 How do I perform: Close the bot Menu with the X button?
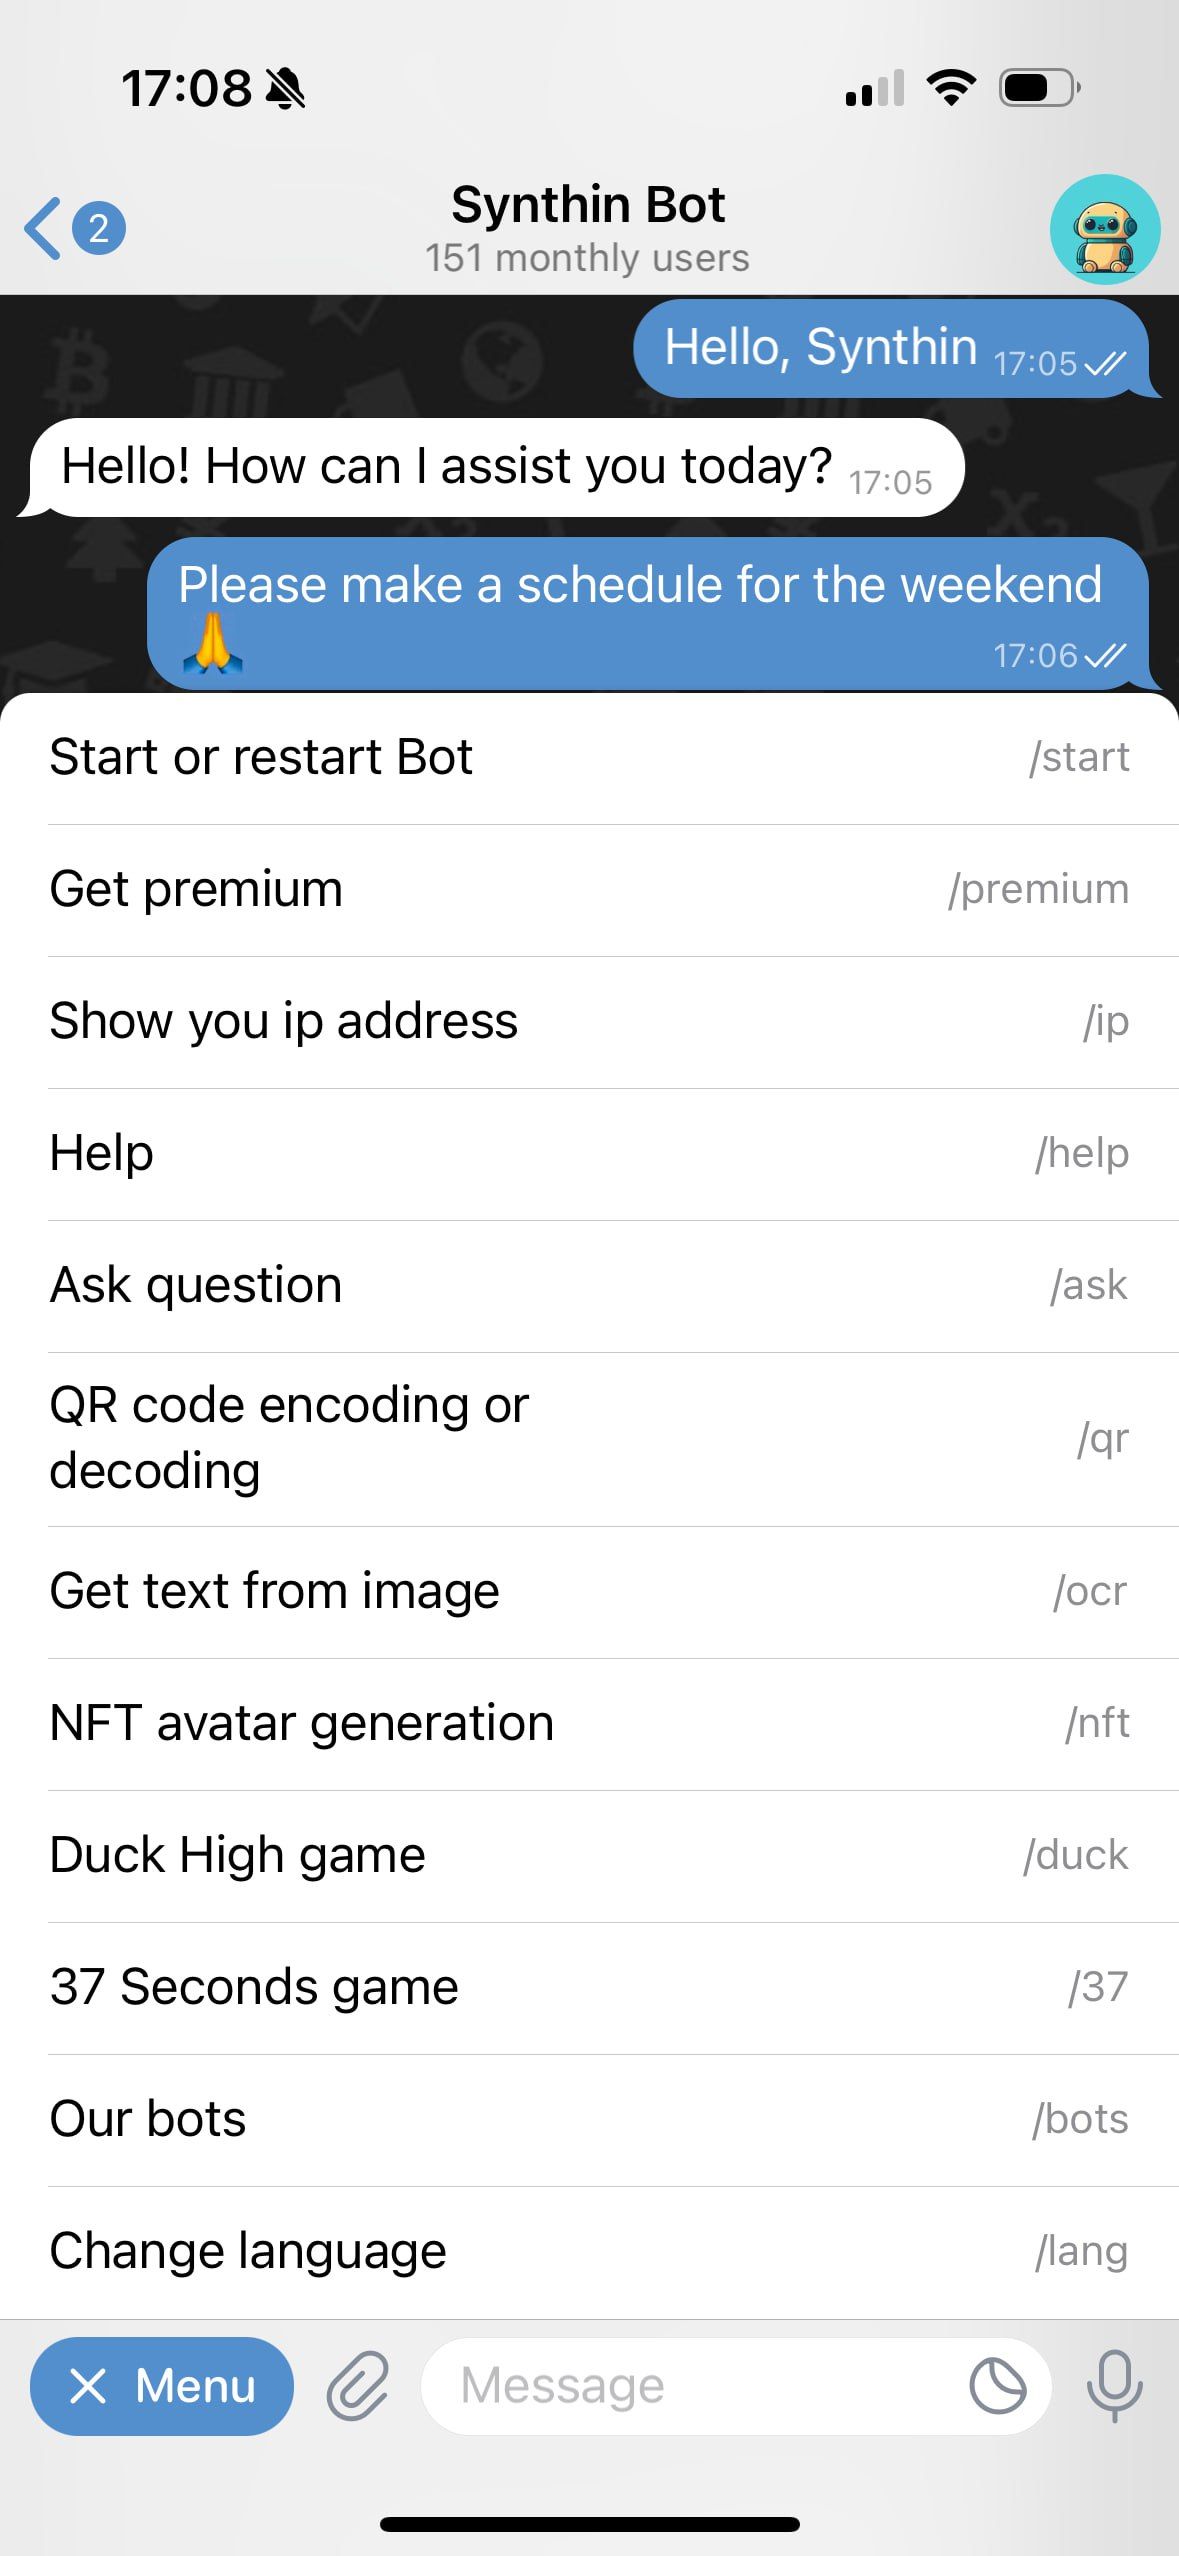coord(162,2386)
